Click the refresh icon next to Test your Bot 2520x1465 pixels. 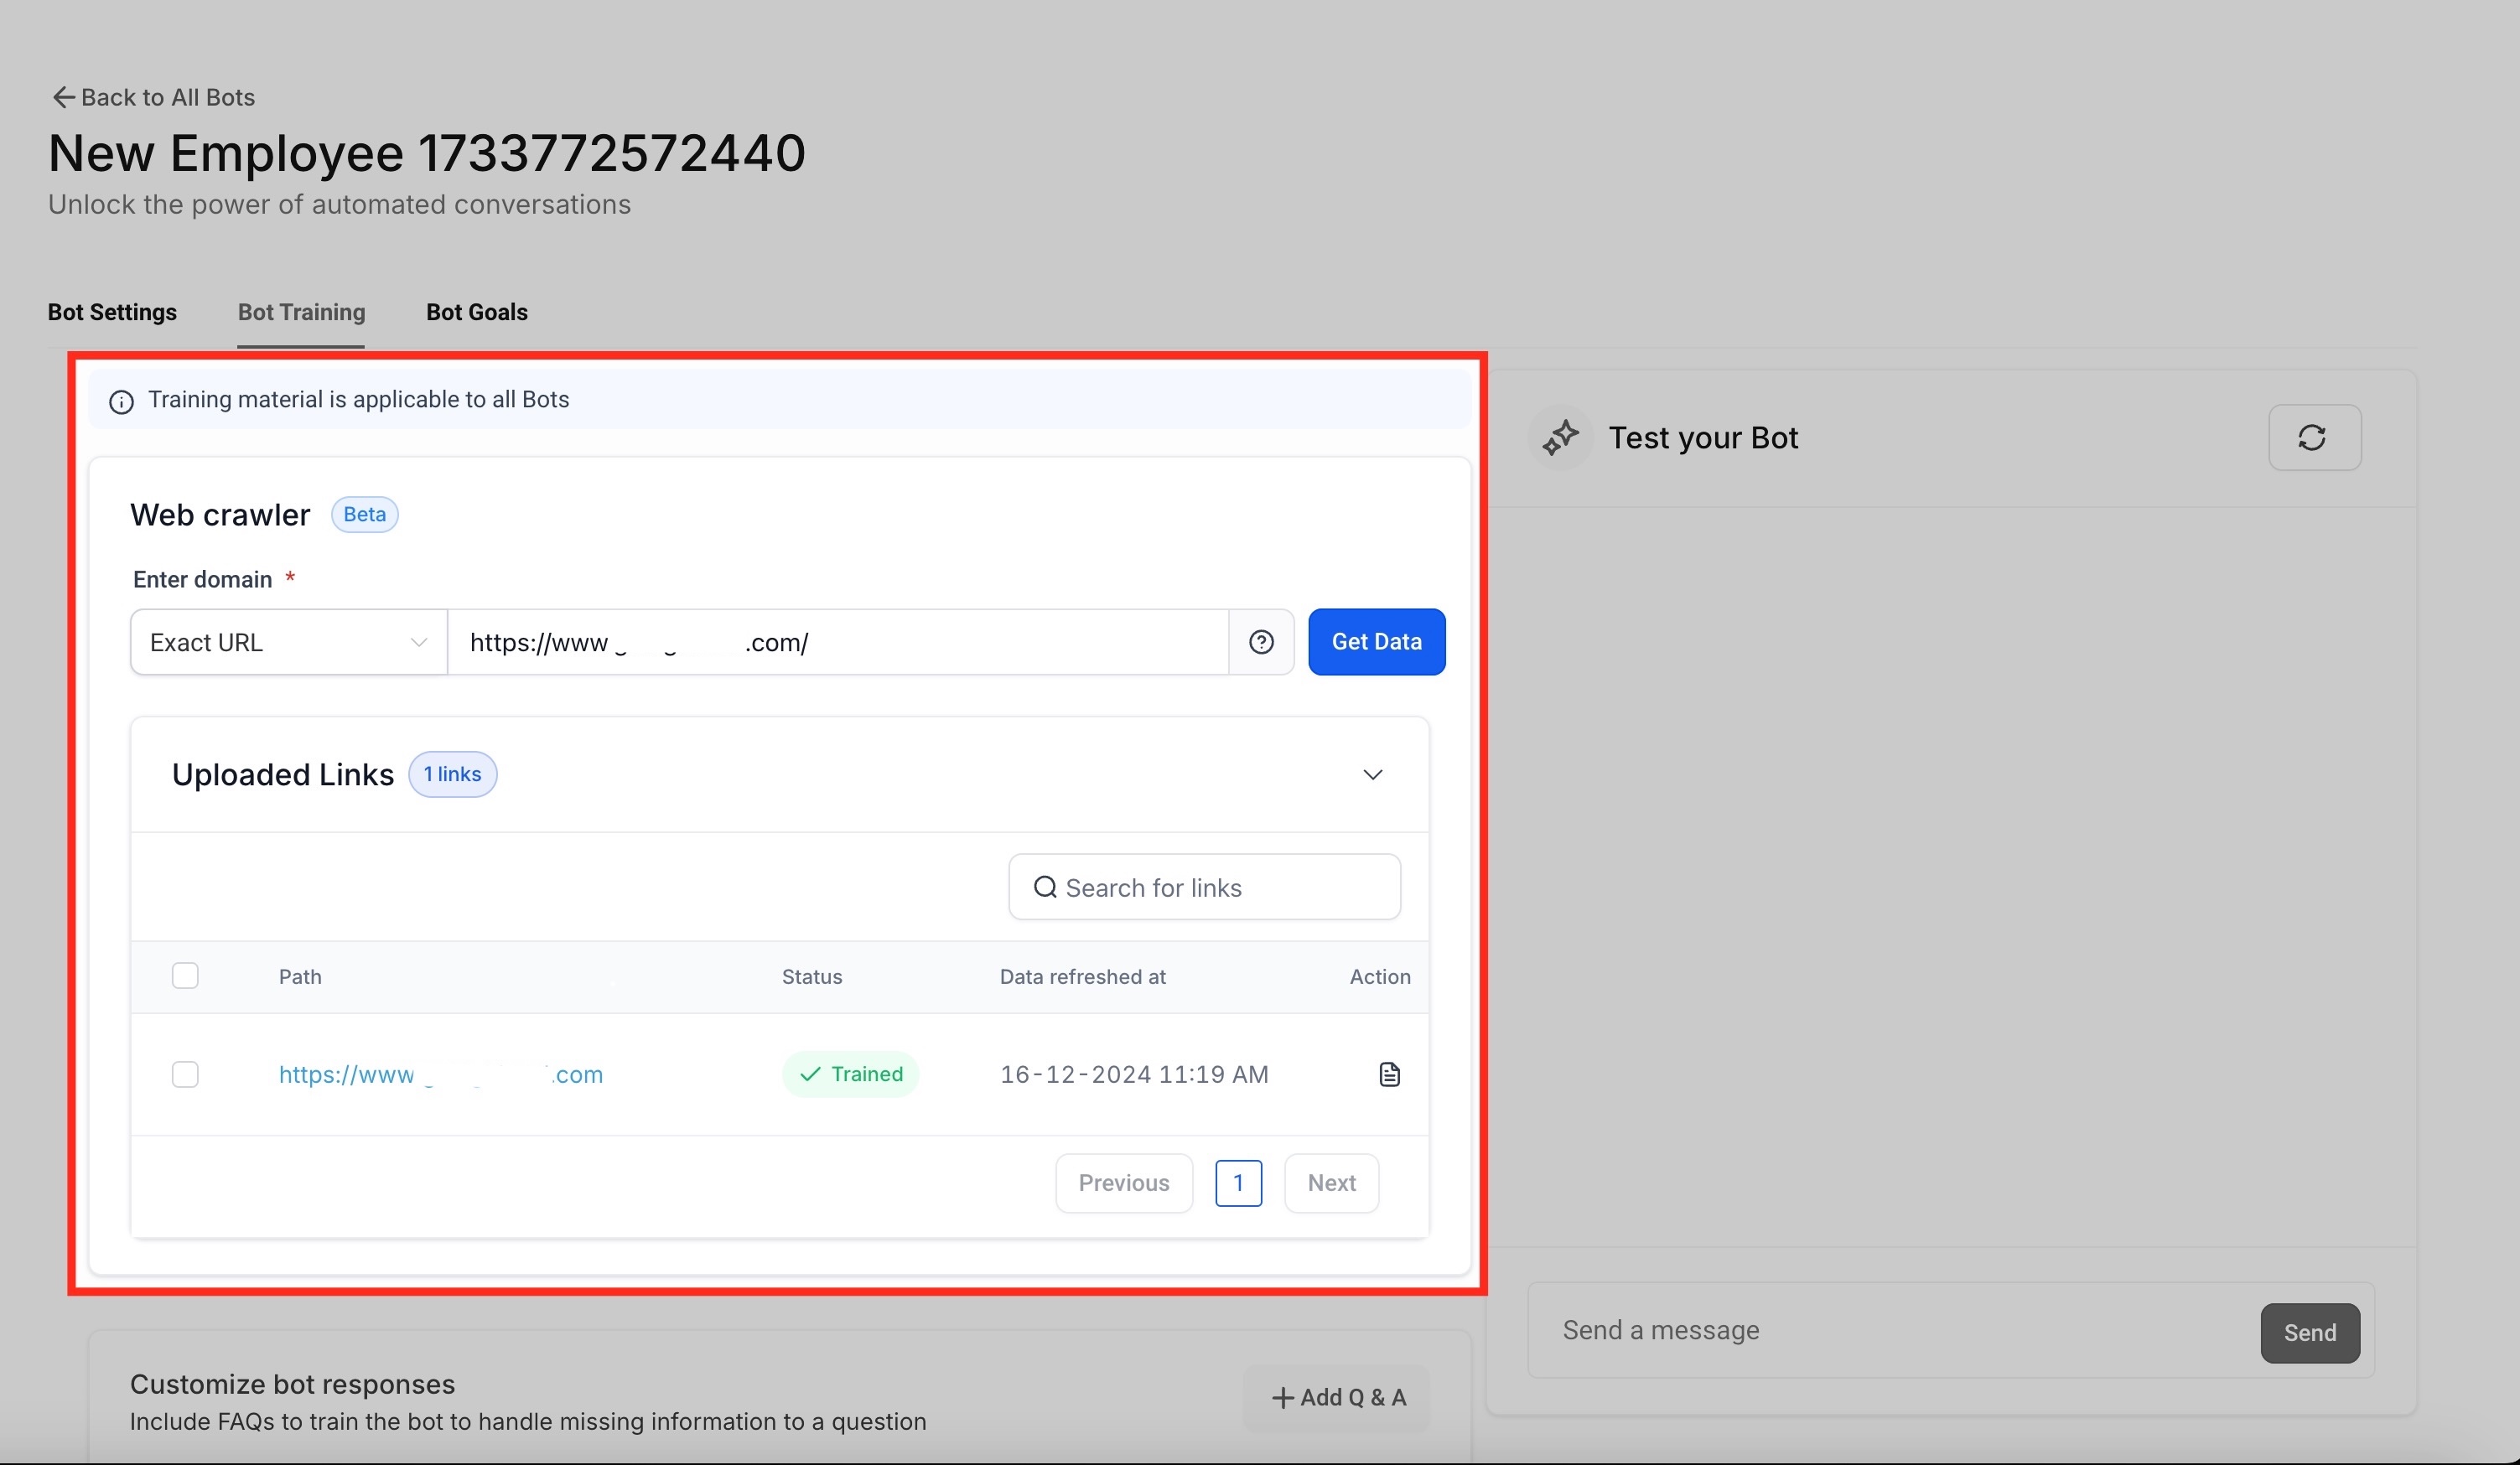[x=2313, y=437]
